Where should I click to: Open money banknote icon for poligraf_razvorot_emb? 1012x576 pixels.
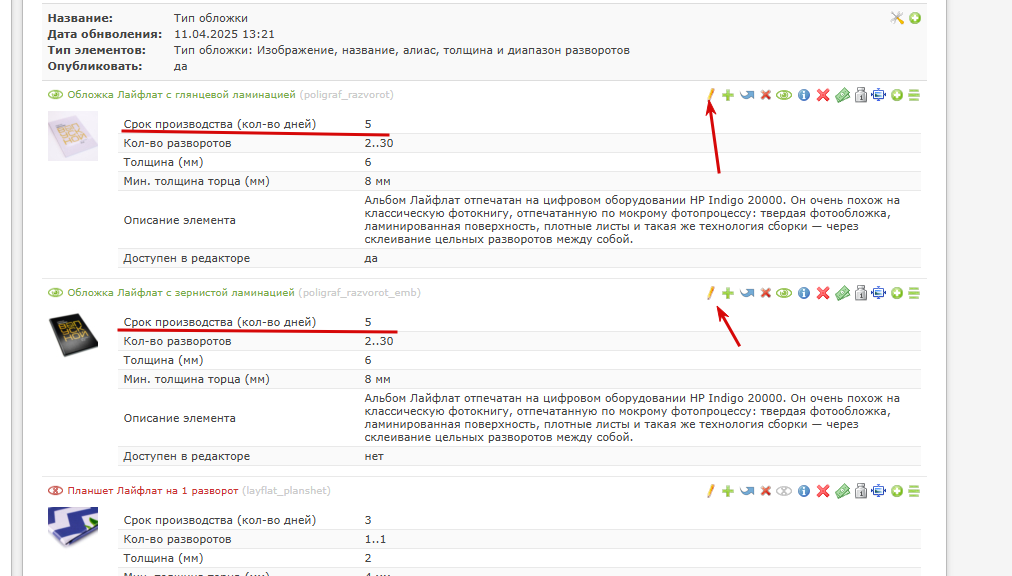842,293
